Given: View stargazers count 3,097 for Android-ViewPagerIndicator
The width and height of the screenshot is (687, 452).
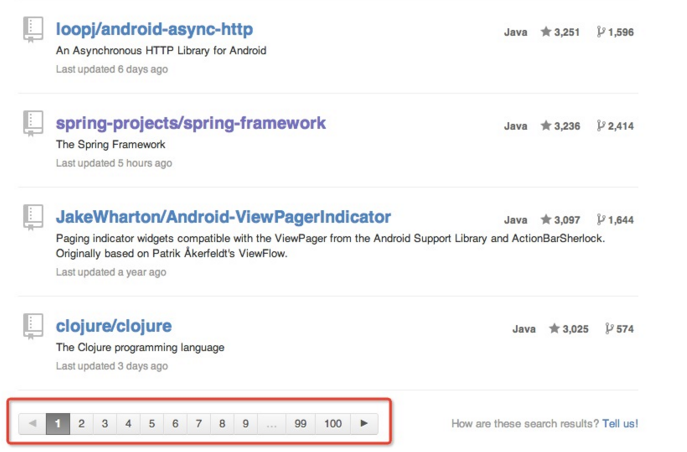Looking at the screenshot, I should [560, 220].
